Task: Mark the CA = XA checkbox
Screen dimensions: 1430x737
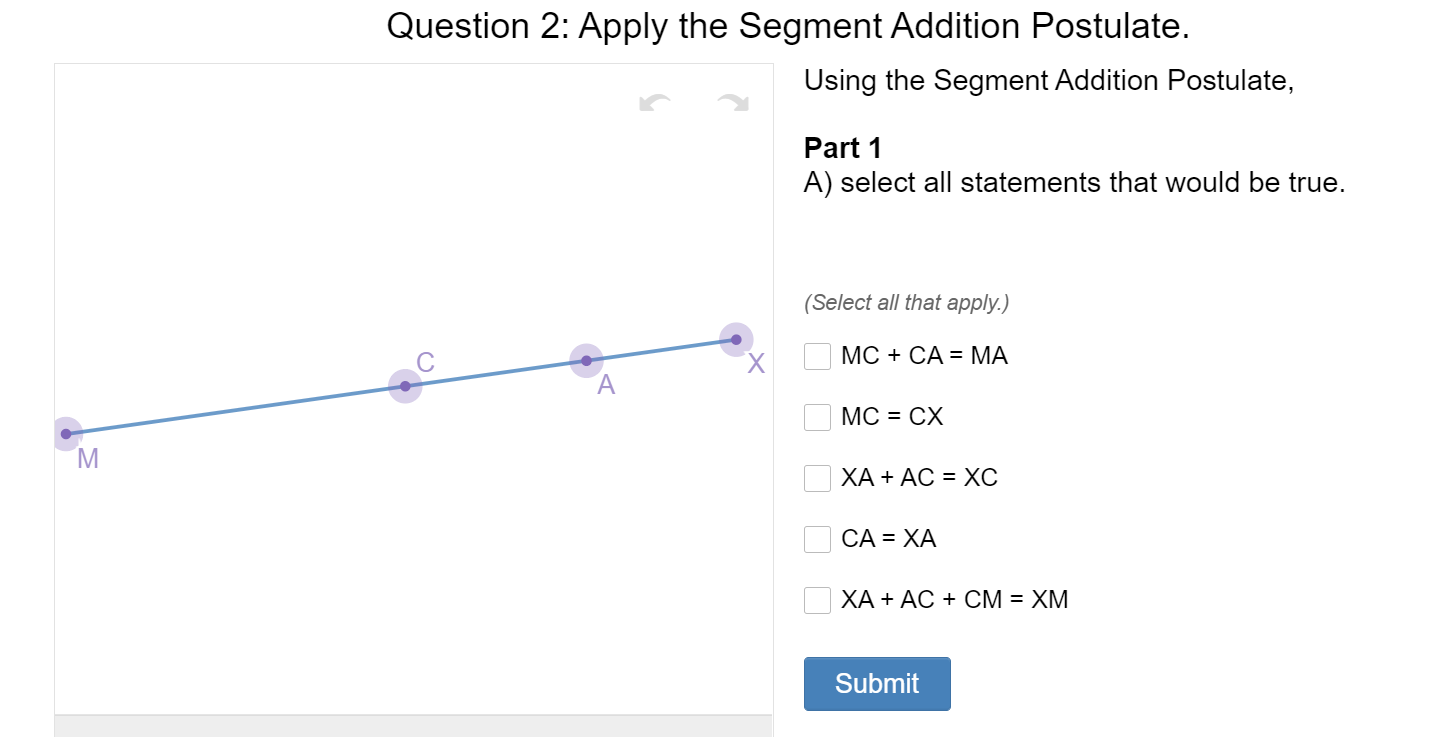Action: (x=817, y=539)
